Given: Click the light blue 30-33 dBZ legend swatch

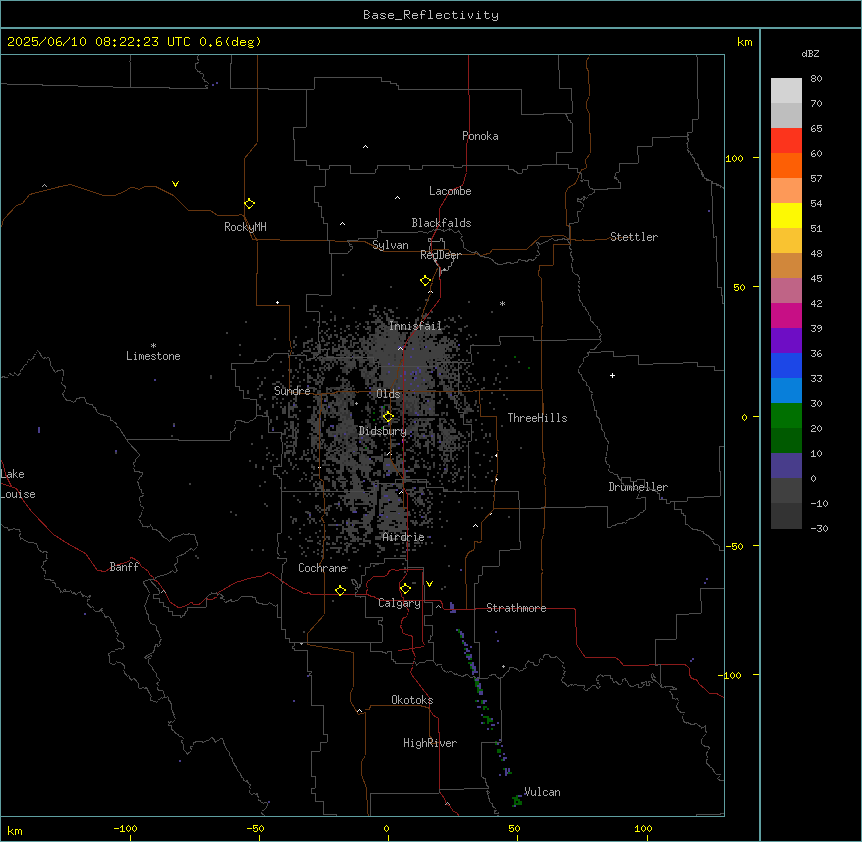Looking at the screenshot, I should pyautogui.click(x=786, y=390).
